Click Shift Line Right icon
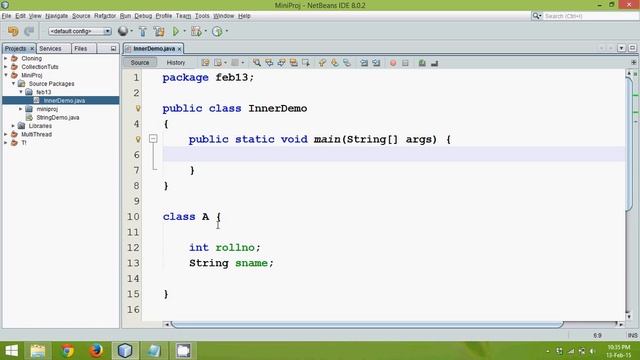Image resolution: width=640 pixels, height=360 pixels. tap(376, 62)
